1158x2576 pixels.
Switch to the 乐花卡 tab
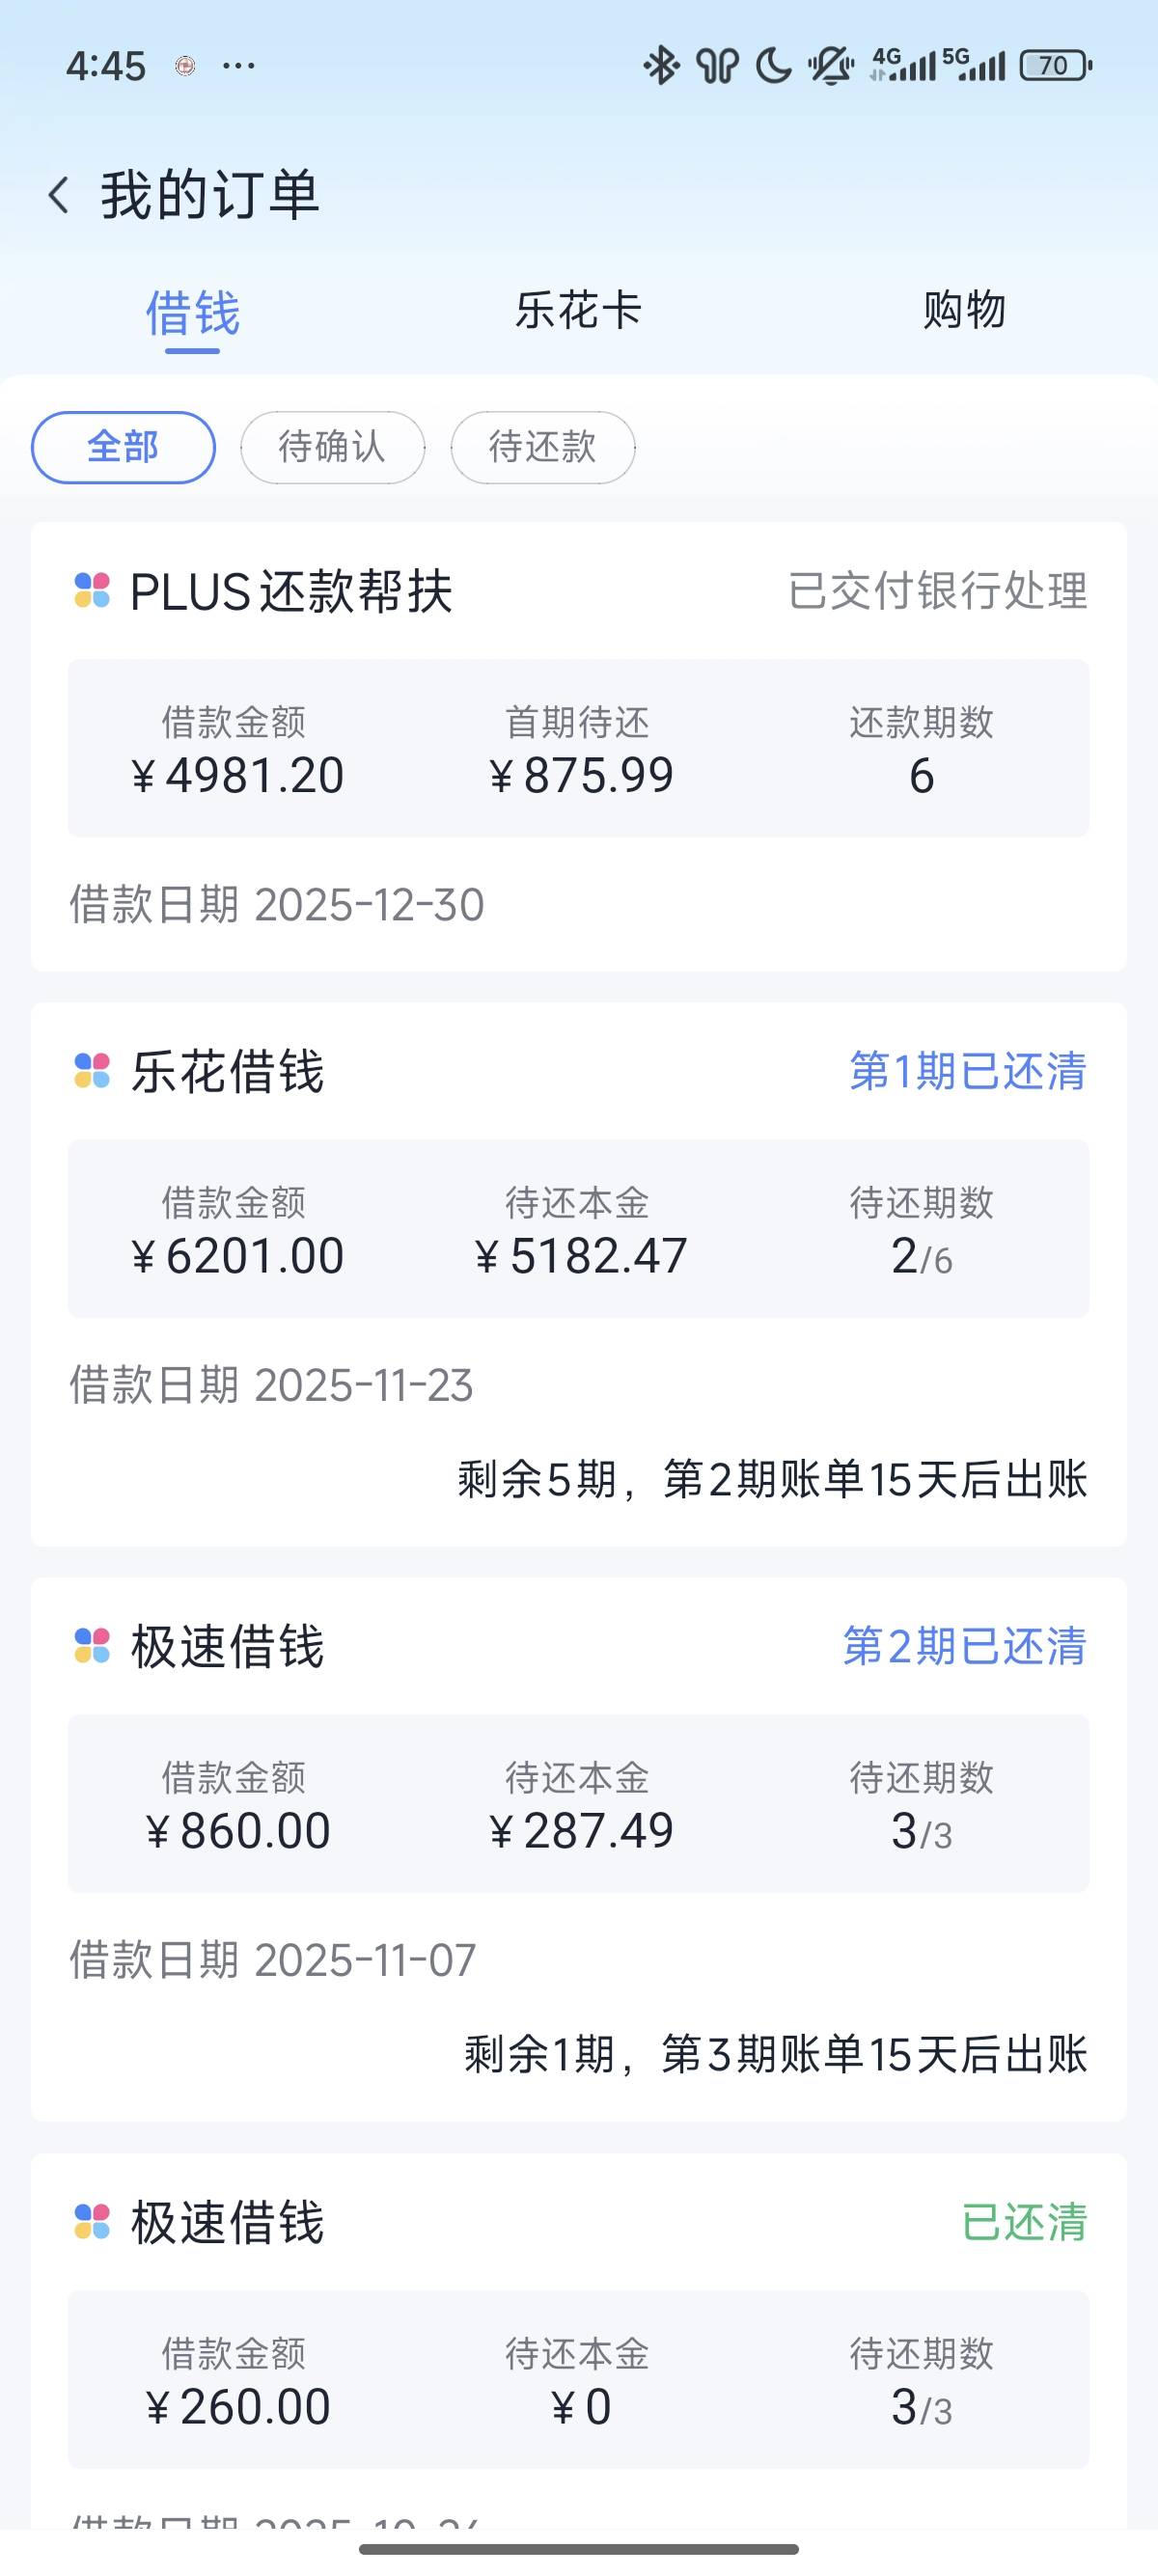[578, 310]
